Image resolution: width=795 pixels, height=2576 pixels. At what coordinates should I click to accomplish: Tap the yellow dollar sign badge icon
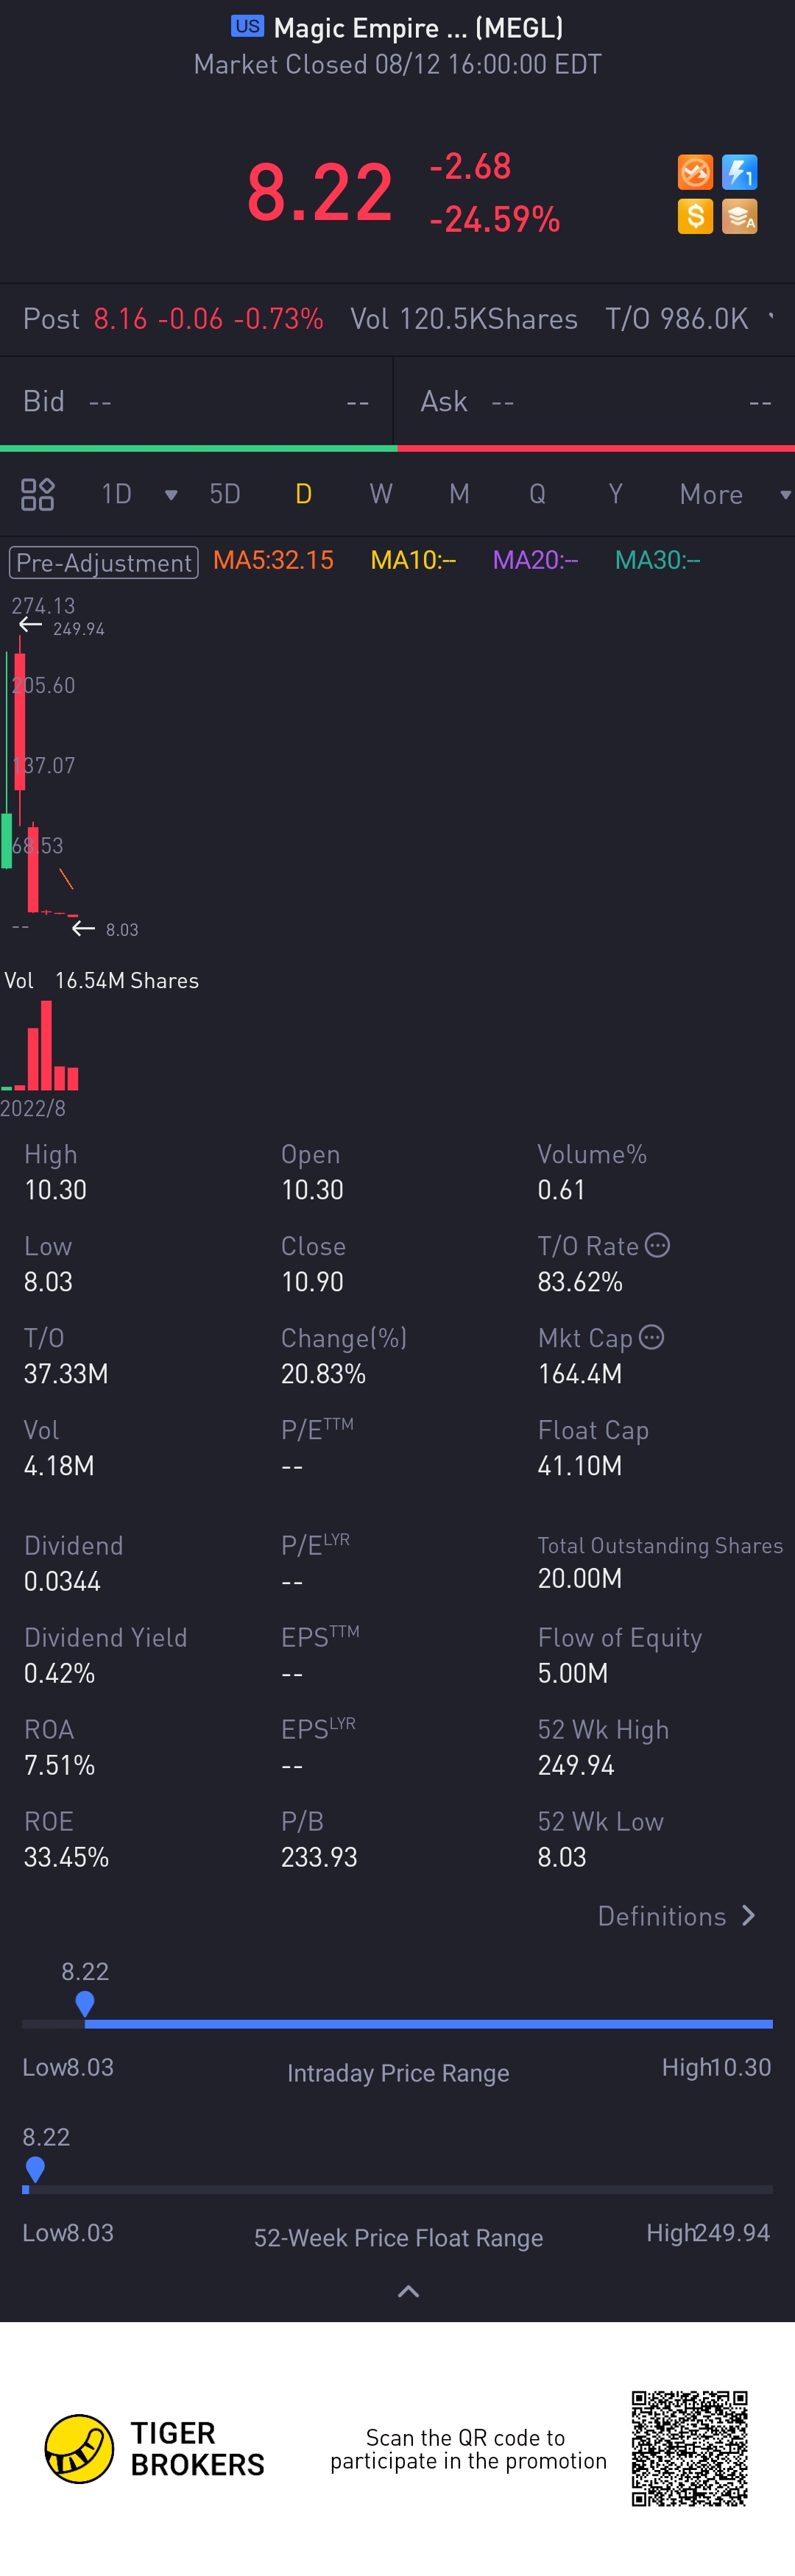coord(695,216)
